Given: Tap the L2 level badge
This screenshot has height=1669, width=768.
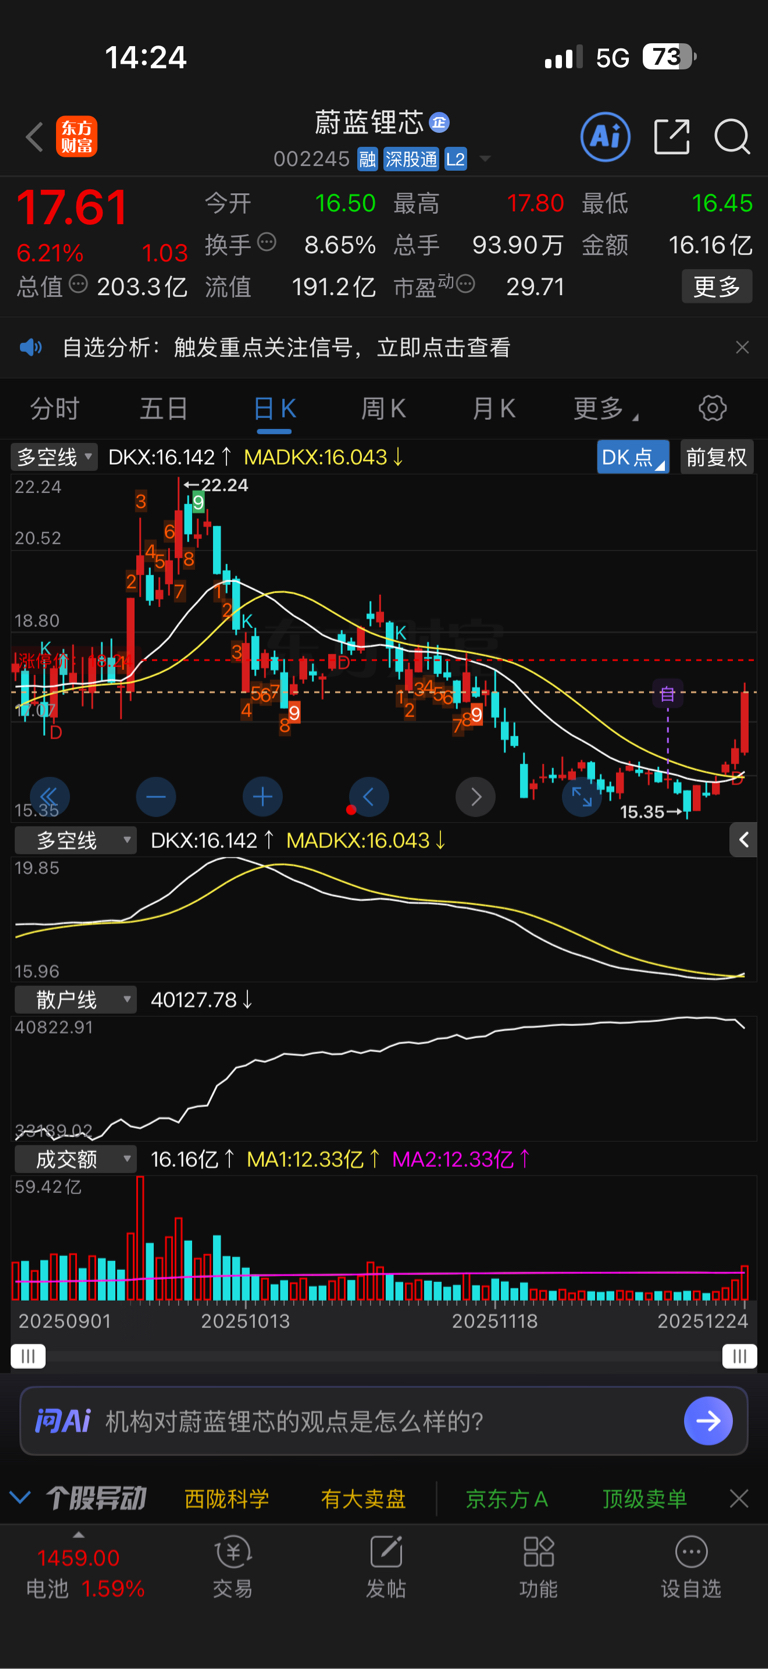Looking at the screenshot, I should [x=455, y=159].
